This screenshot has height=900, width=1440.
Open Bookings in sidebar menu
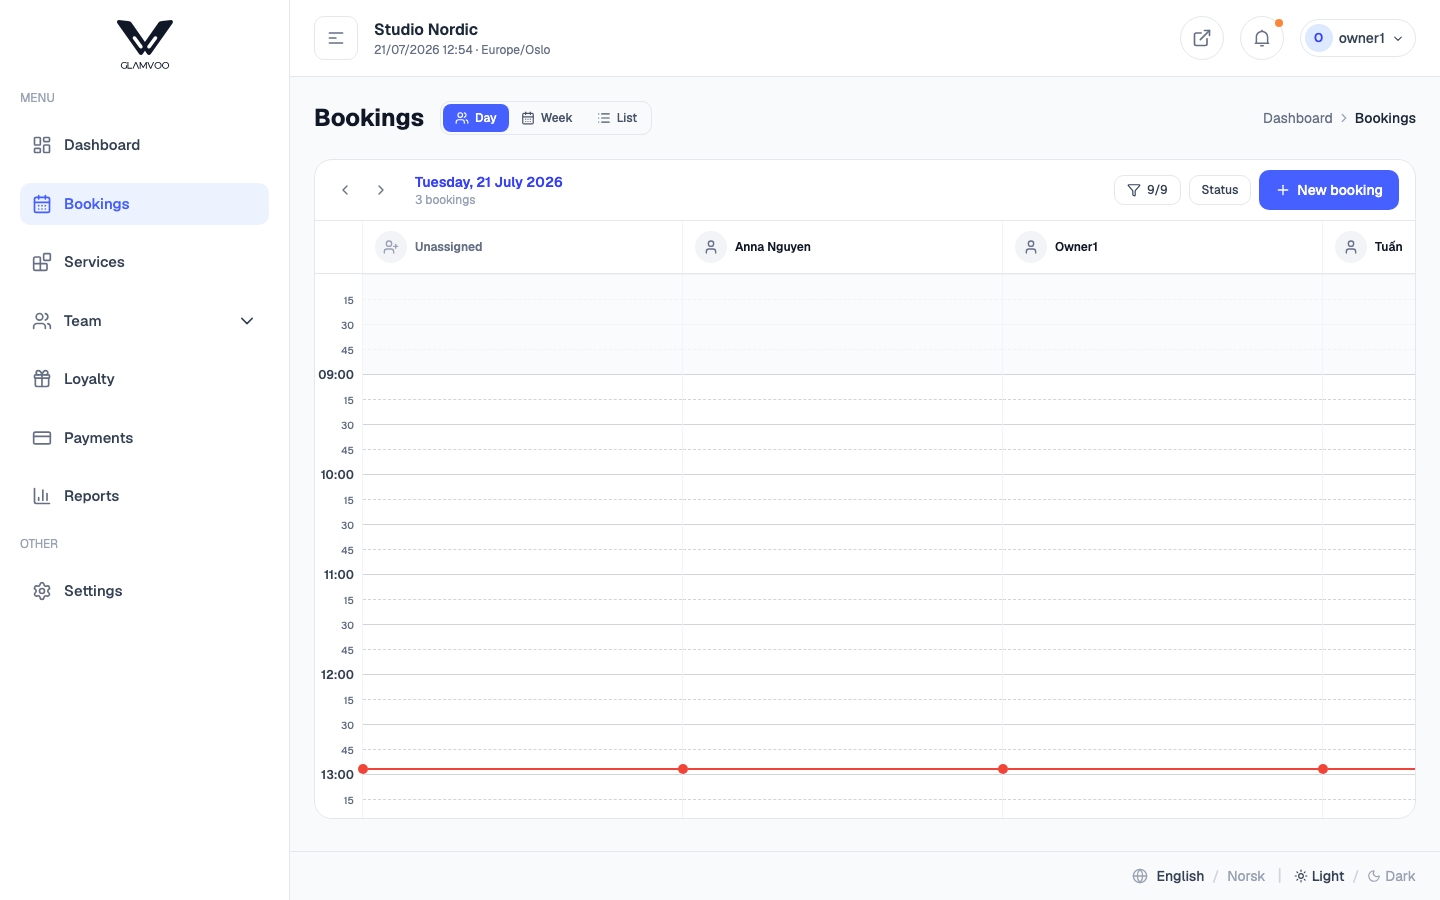[144, 204]
